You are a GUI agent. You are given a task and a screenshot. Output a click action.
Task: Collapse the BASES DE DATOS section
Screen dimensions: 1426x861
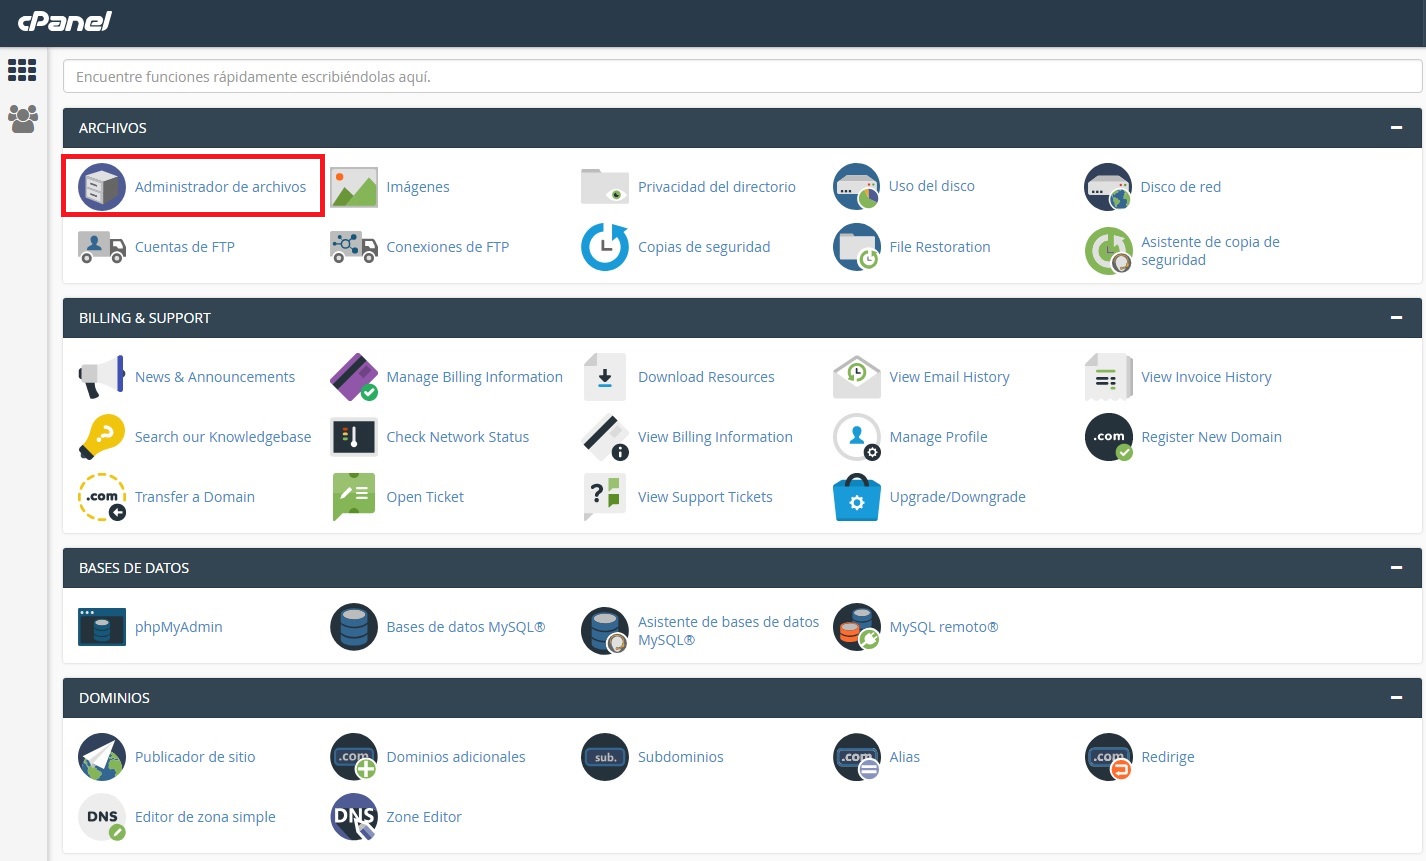1396,568
